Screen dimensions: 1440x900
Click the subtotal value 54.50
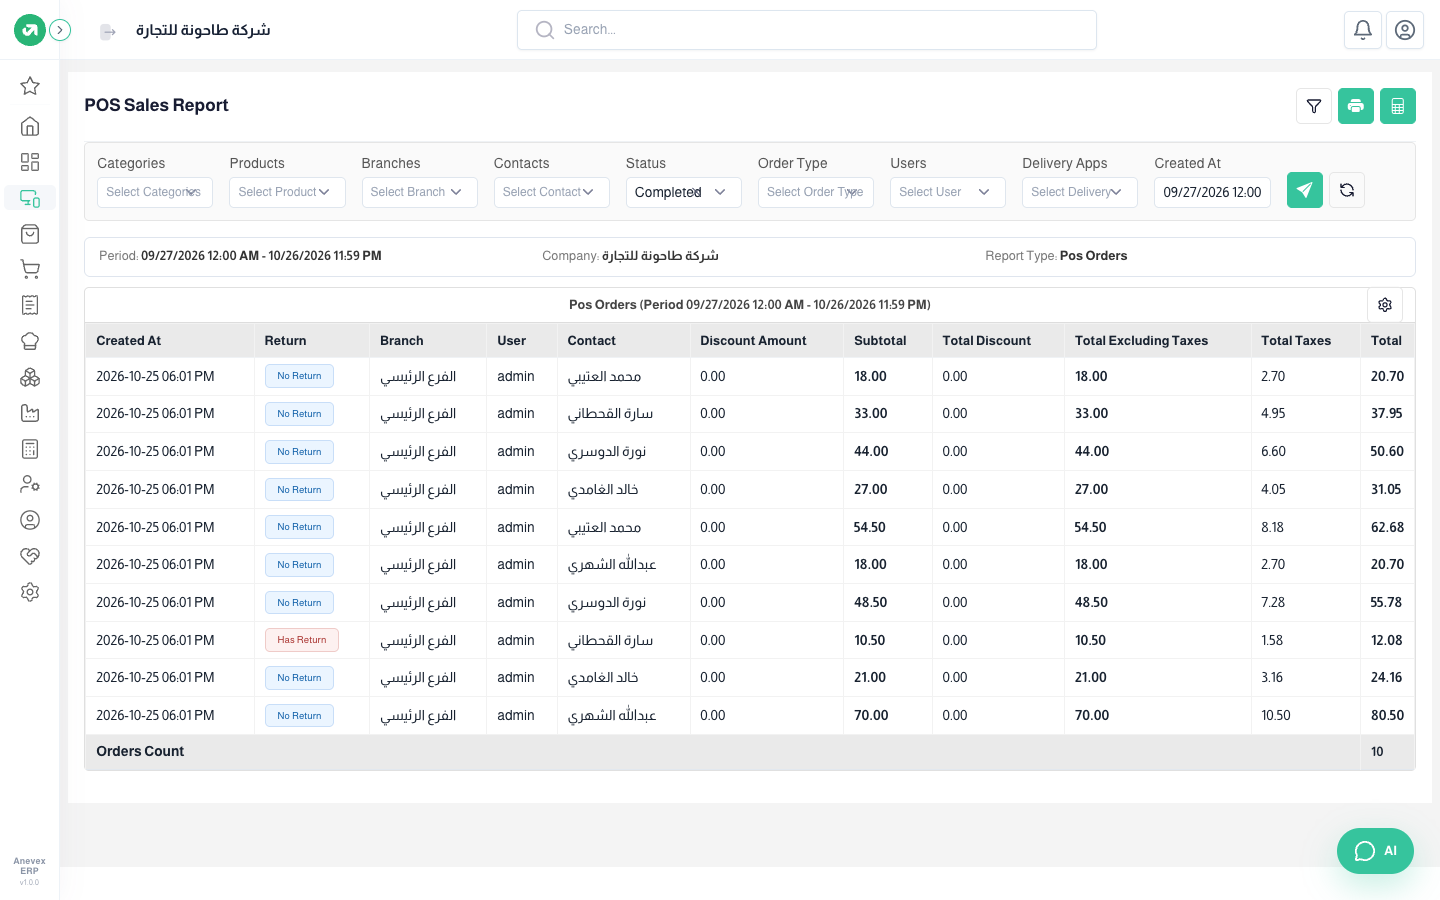point(870,527)
